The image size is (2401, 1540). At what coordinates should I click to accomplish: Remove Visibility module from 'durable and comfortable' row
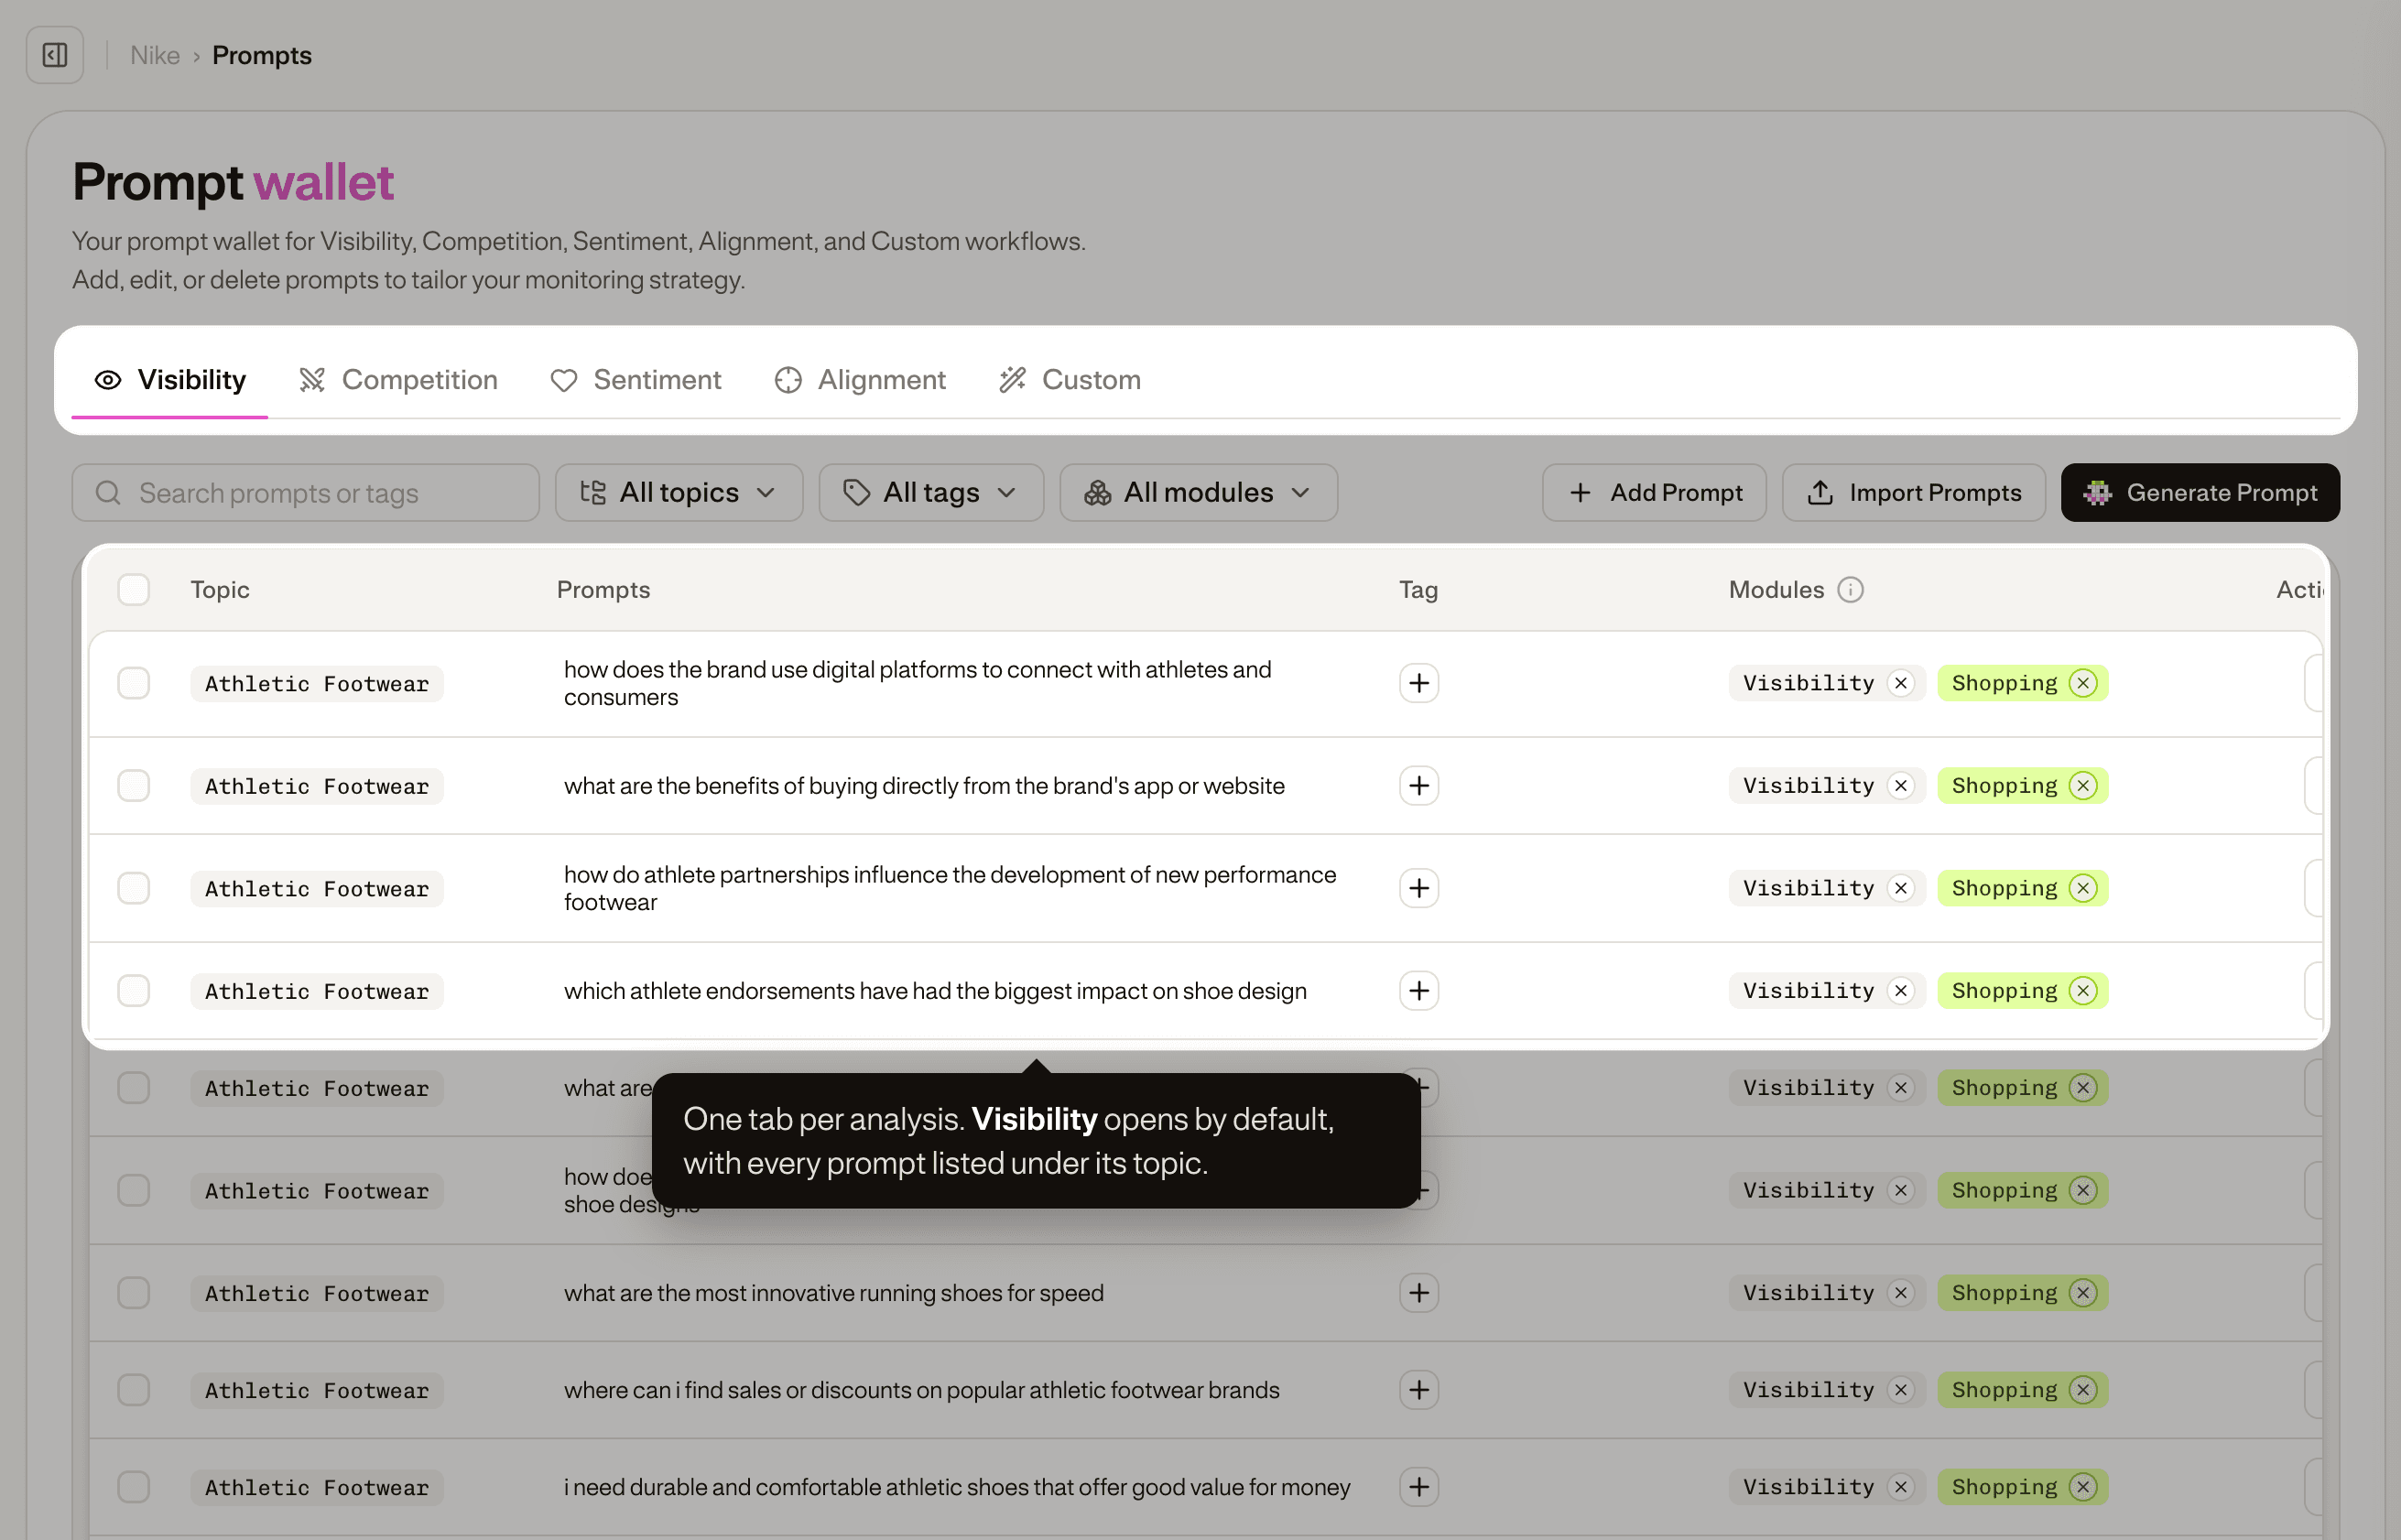[1900, 1487]
